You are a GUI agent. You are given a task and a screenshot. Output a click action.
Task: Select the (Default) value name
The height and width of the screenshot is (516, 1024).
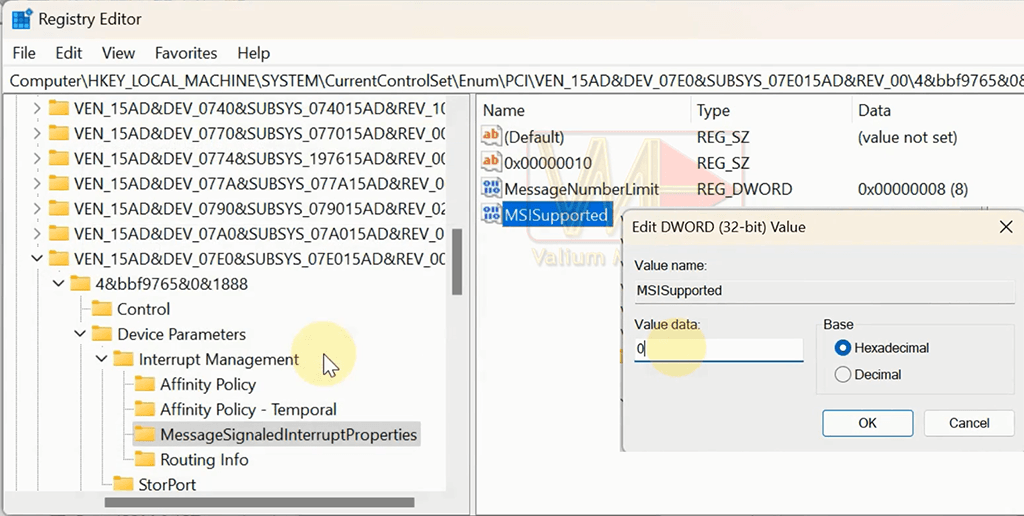[x=534, y=137]
